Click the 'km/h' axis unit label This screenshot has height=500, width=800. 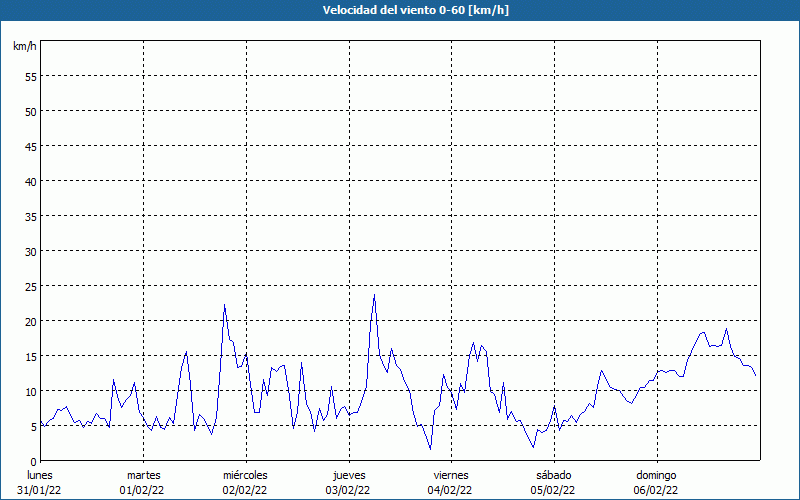click(25, 46)
